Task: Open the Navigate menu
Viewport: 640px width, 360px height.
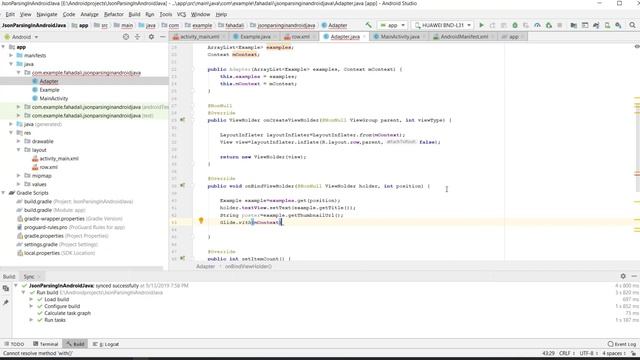Action: (47, 14)
